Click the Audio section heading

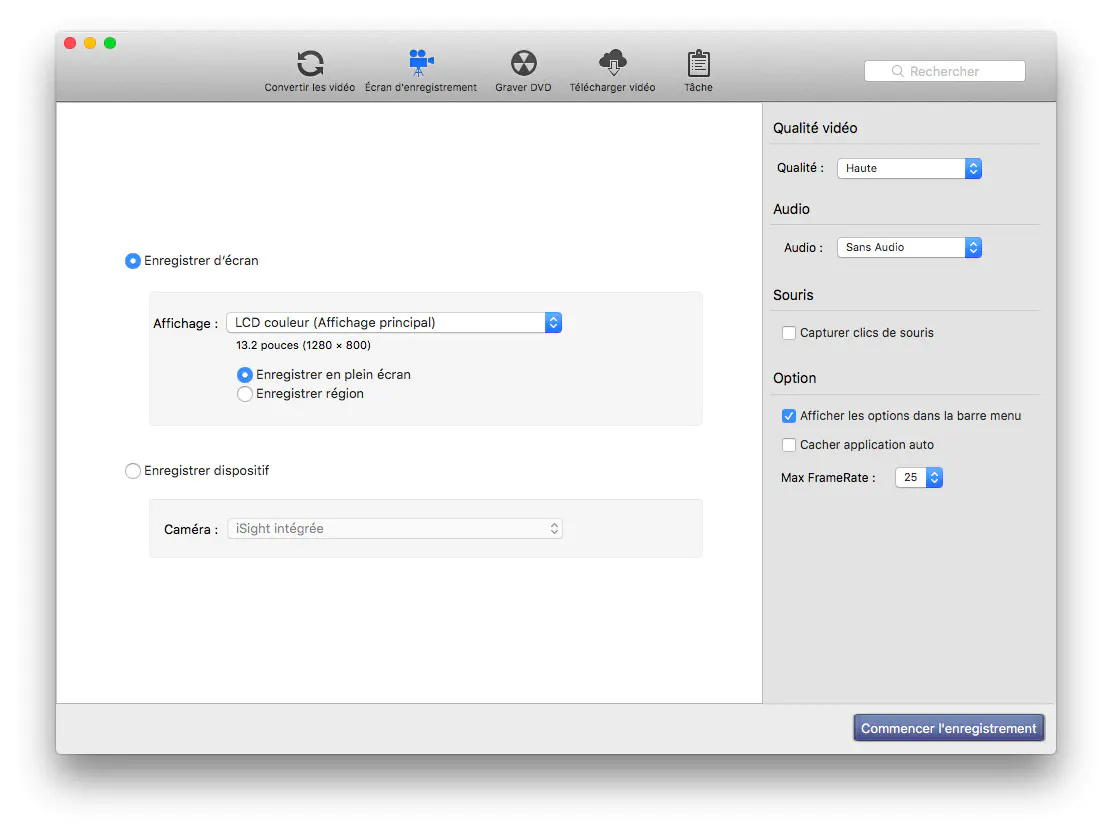tap(791, 209)
